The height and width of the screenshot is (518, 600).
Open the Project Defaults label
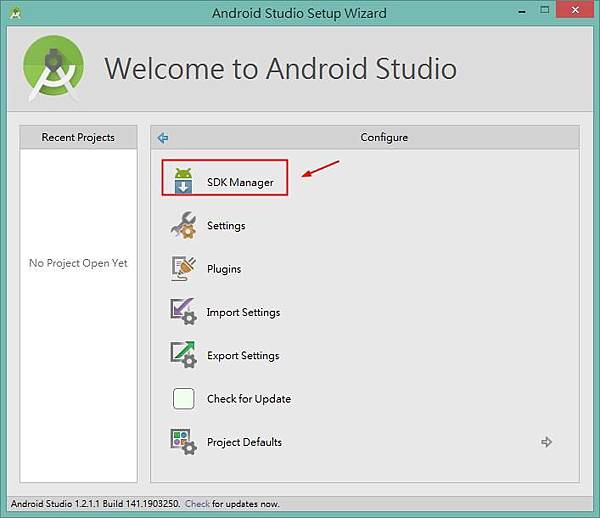[244, 442]
